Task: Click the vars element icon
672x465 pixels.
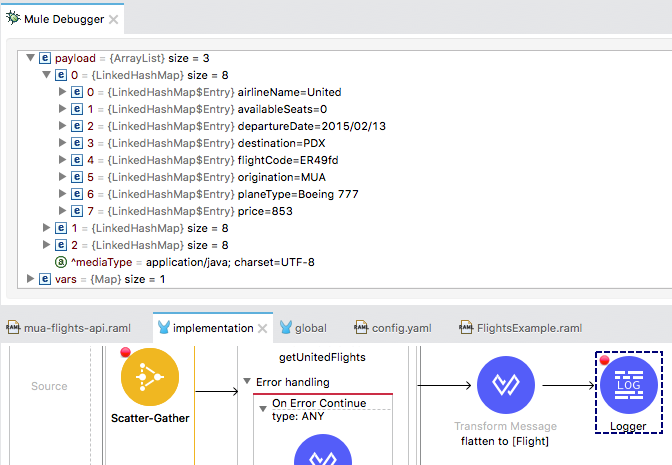Action: pos(45,279)
